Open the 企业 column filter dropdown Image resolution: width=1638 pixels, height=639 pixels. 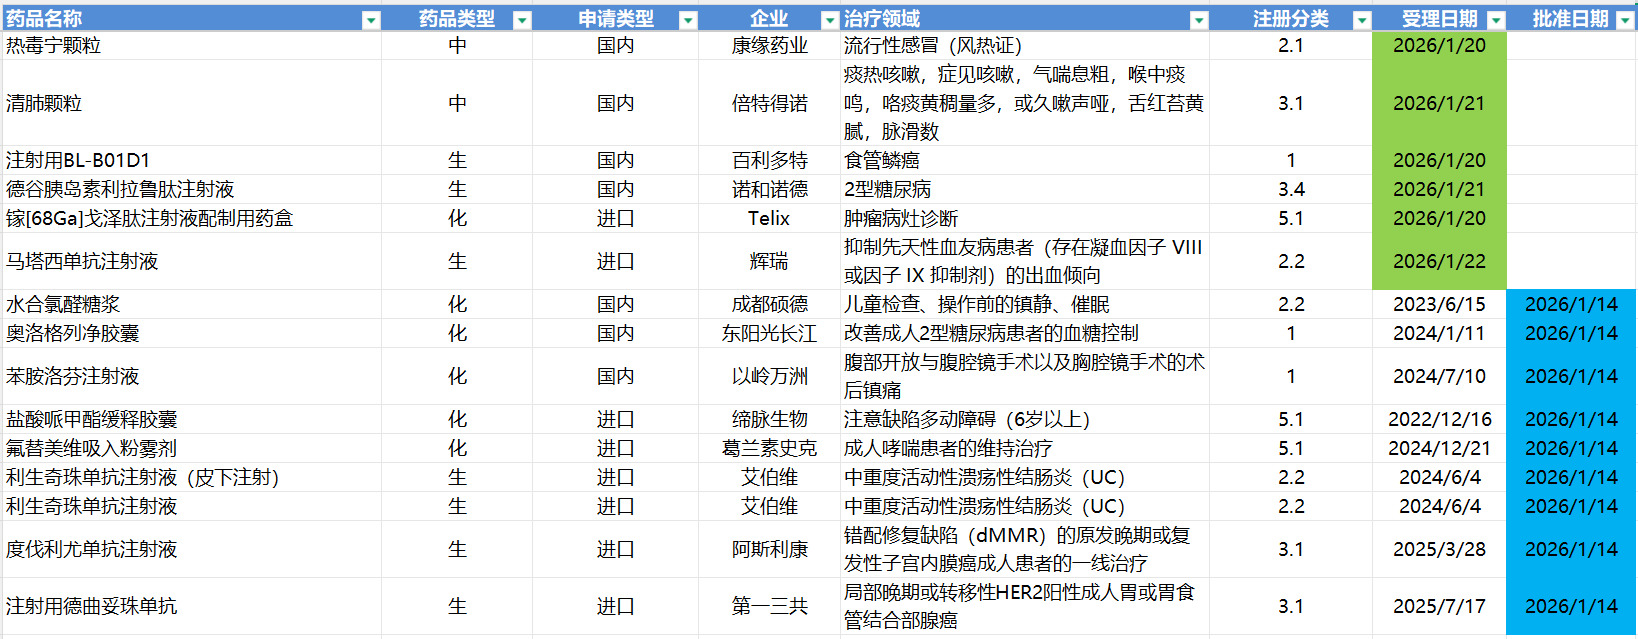(829, 20)
